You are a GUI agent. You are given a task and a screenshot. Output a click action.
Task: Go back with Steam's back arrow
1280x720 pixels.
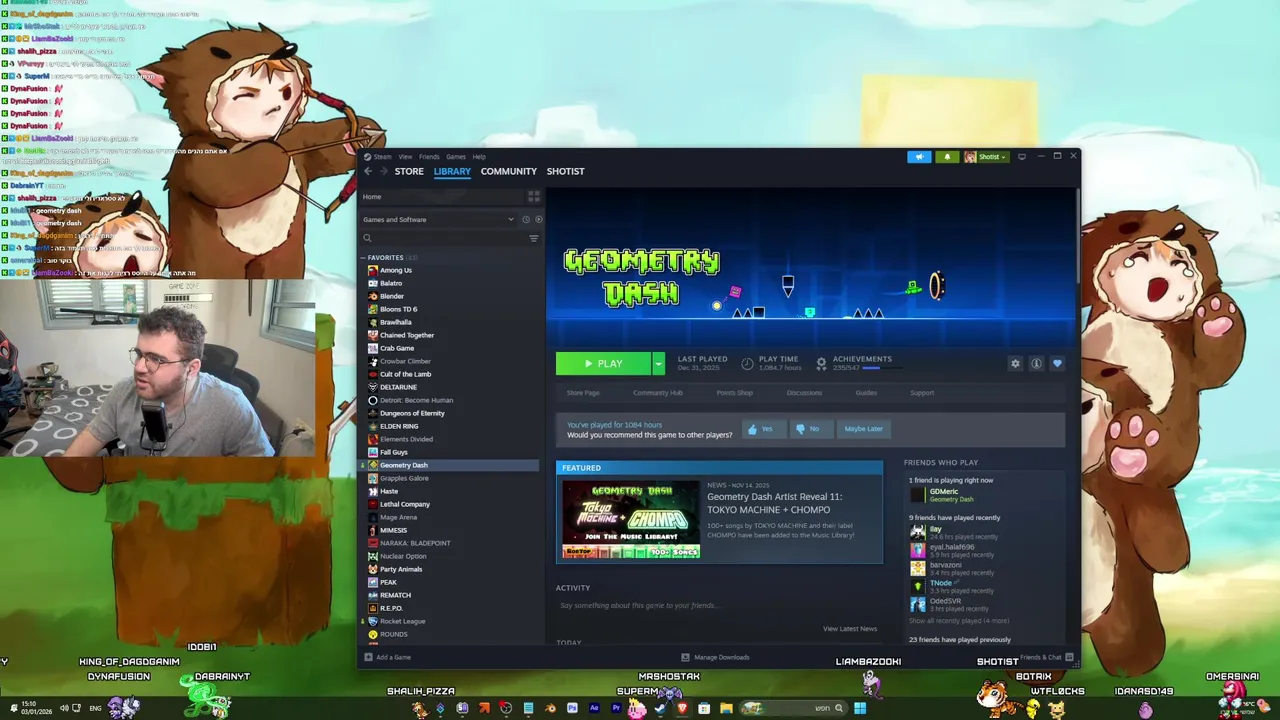point(367,171)
